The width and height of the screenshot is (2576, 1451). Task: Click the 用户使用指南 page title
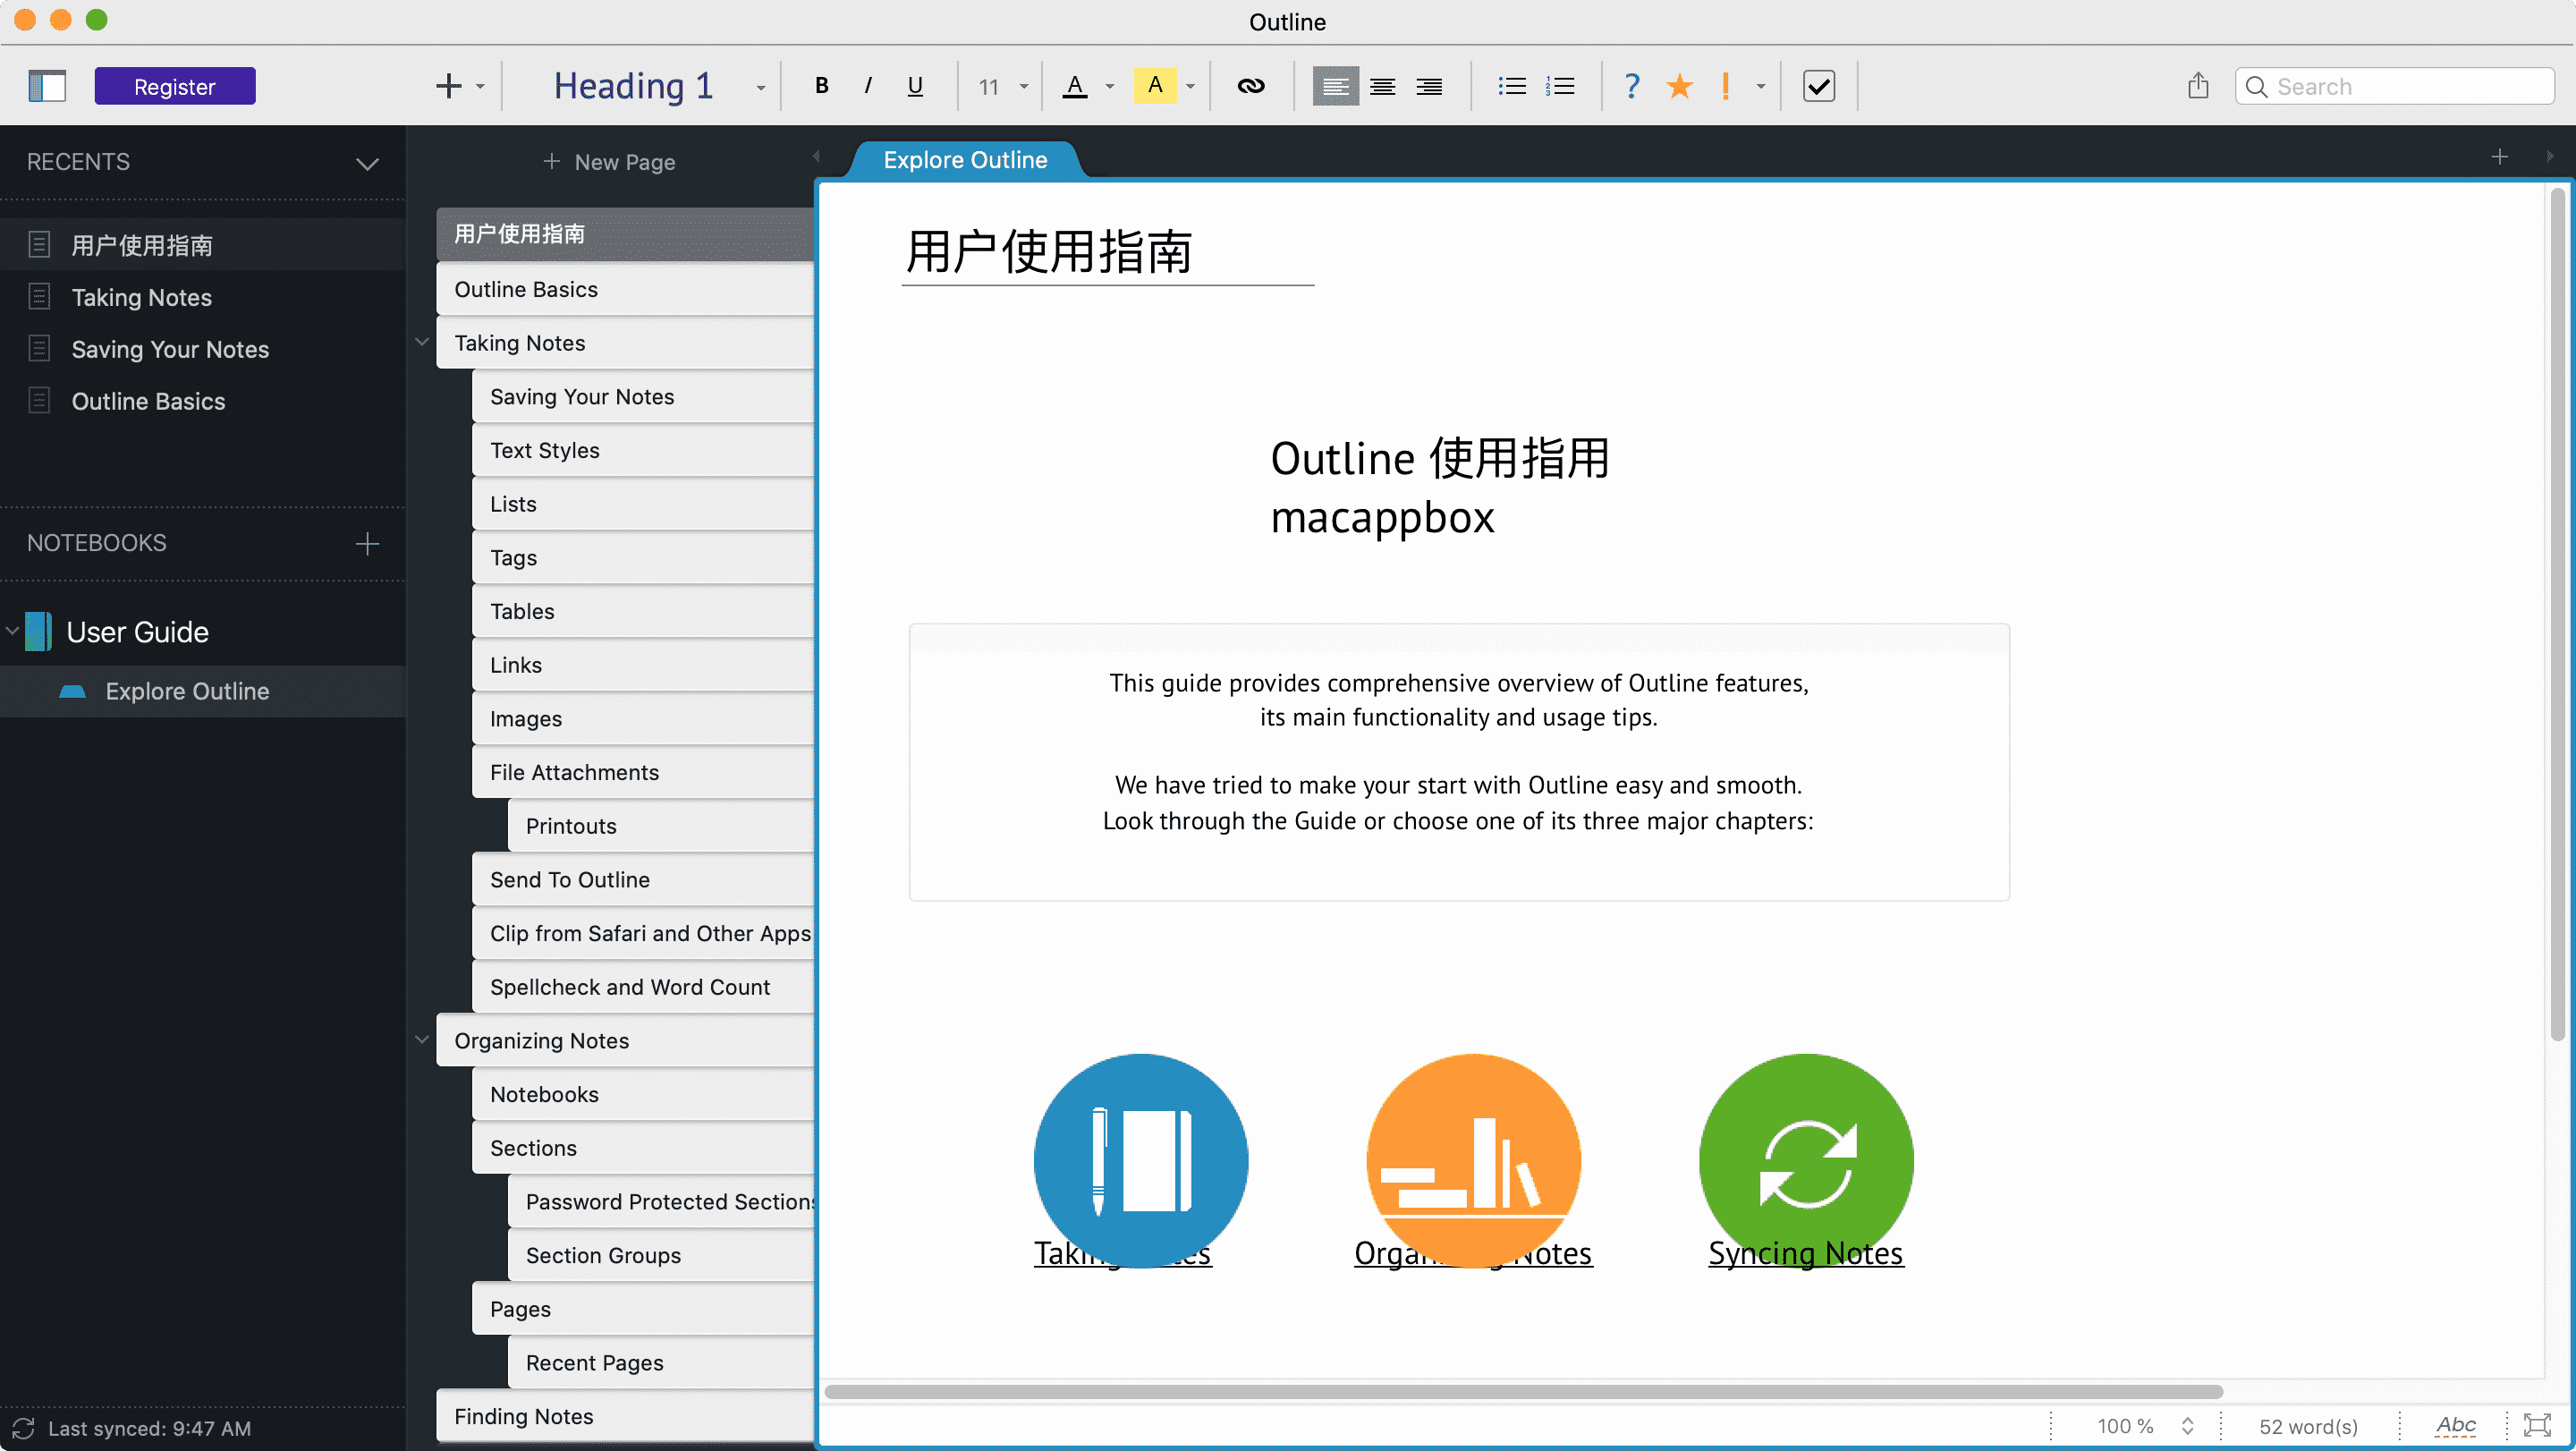tap(1048, 251)
